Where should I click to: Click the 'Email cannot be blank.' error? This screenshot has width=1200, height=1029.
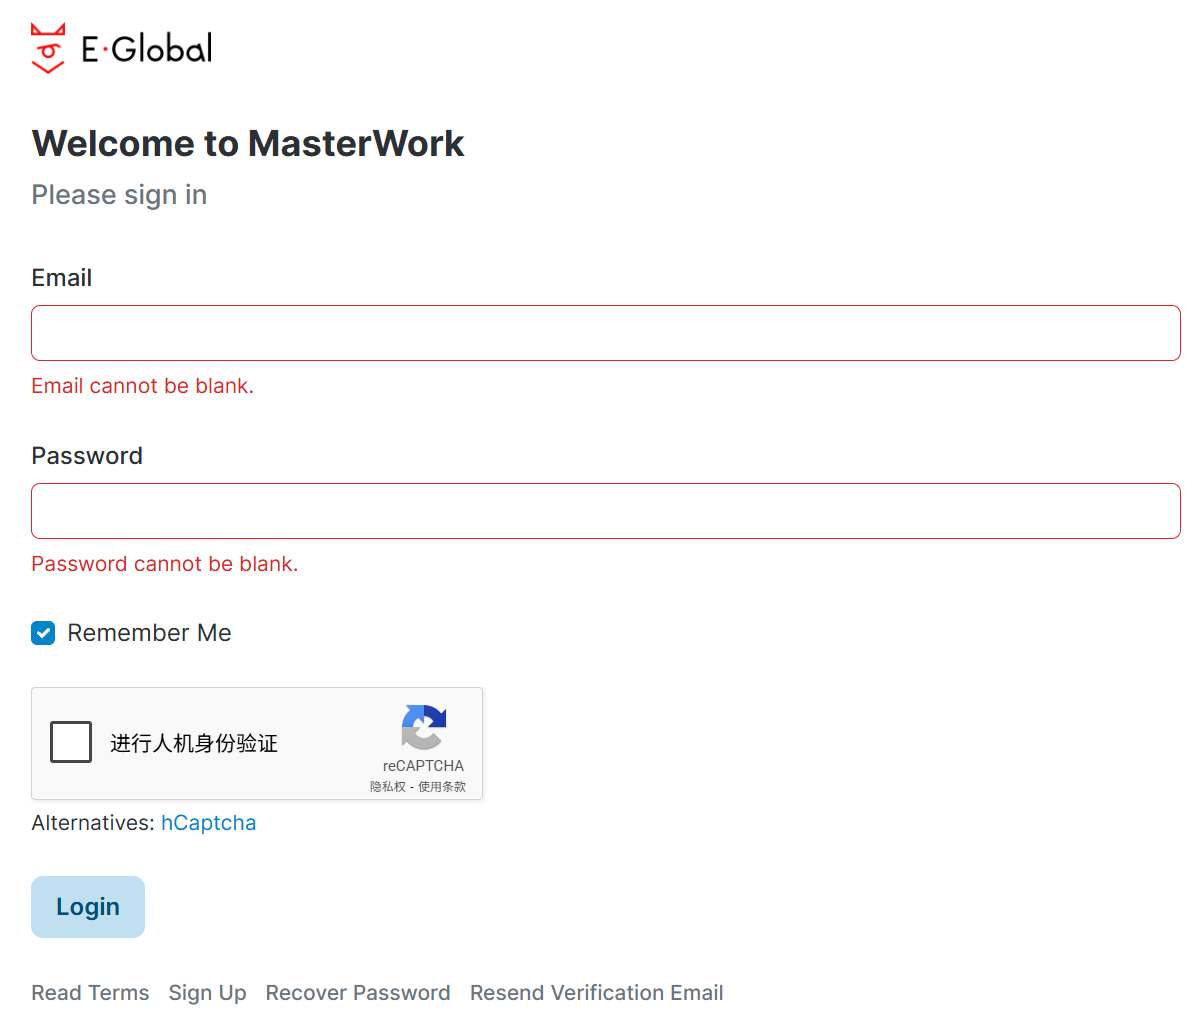(143, 386)
